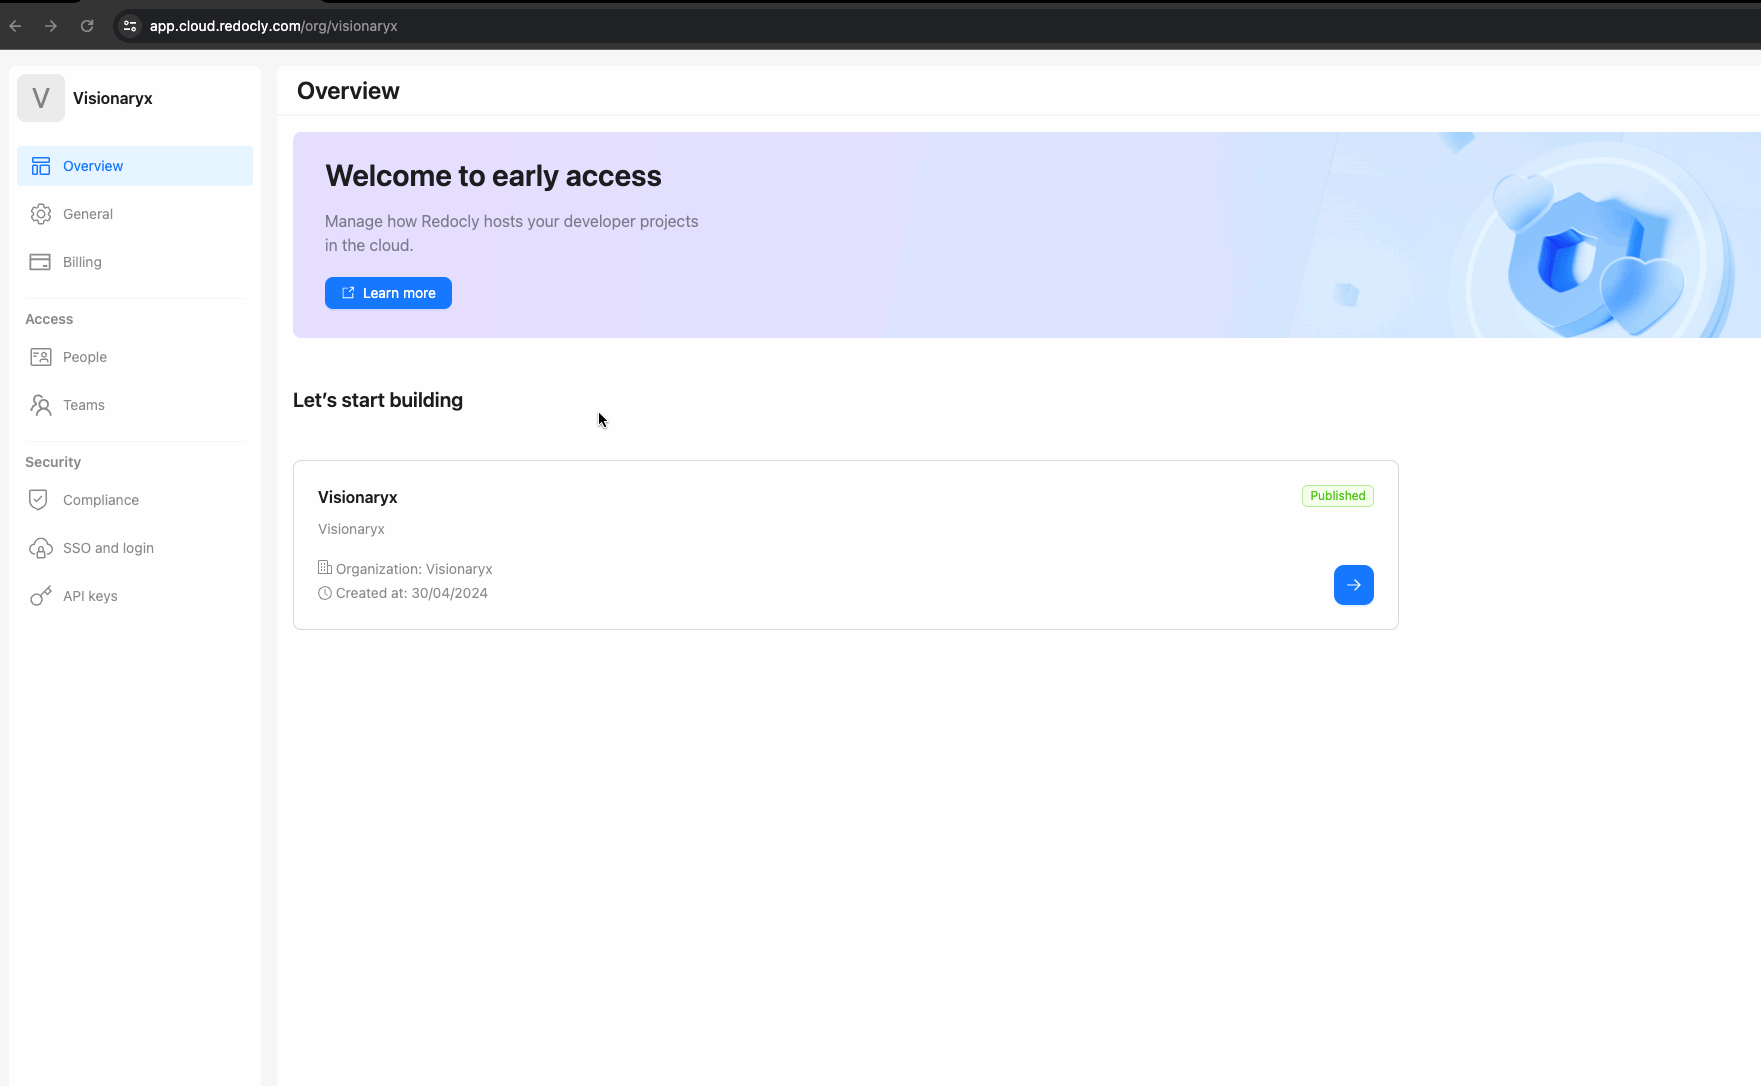This screenshot has height=1086, width=1761.
Task: Click the People contact card icon
Action: tap(41, 357)
